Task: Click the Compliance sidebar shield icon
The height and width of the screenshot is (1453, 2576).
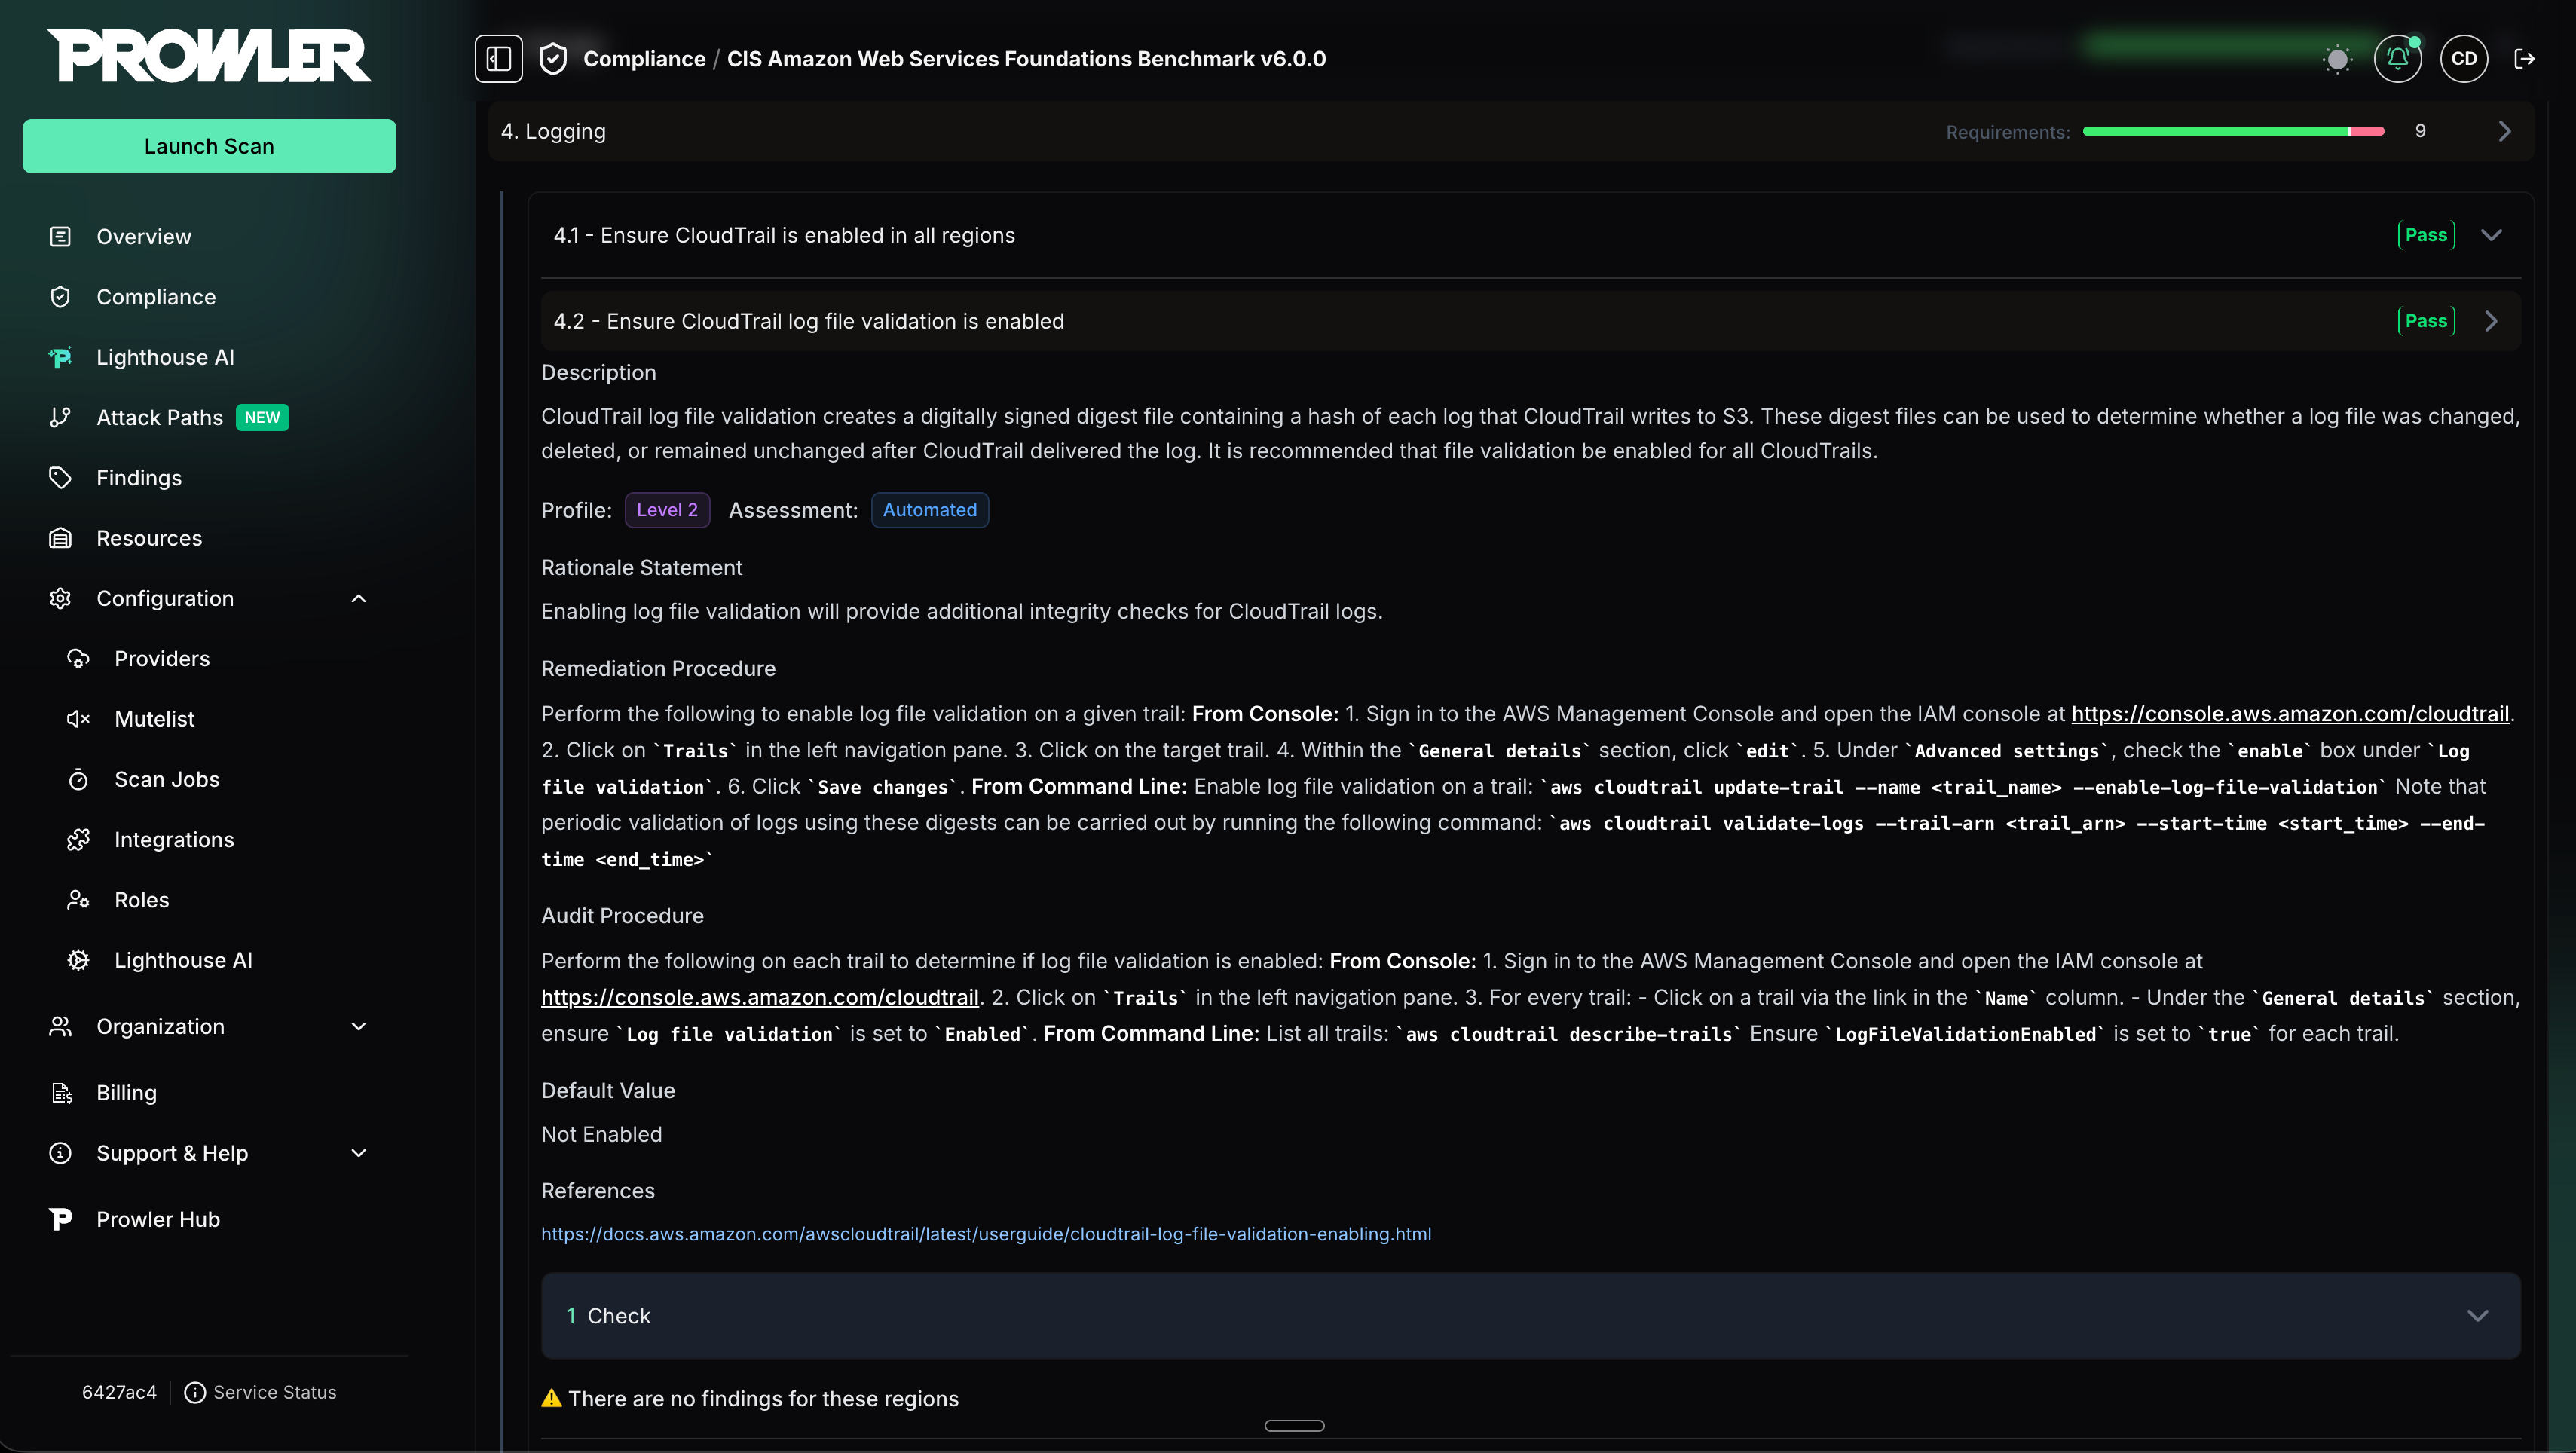Action: coord(60,297)
